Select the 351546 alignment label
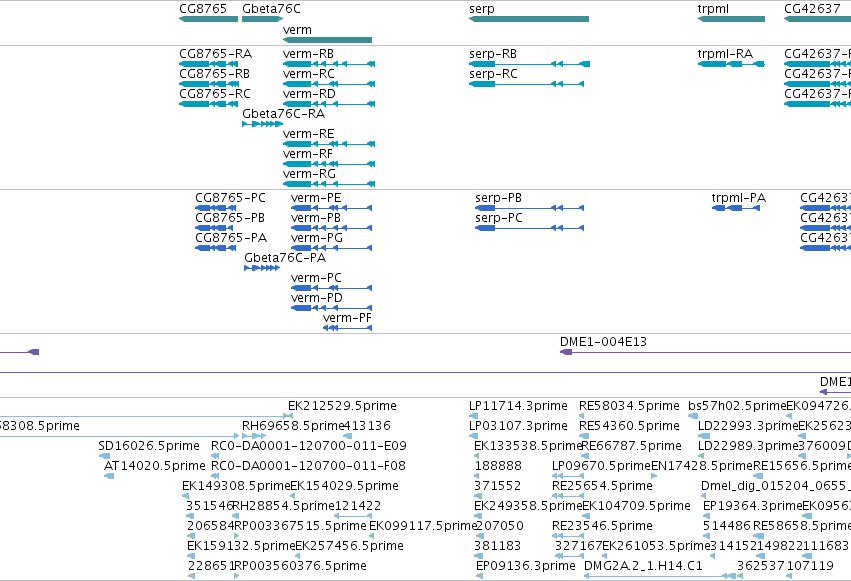Image resolution: width=851 pixels, height=581 pixels. 209,506
